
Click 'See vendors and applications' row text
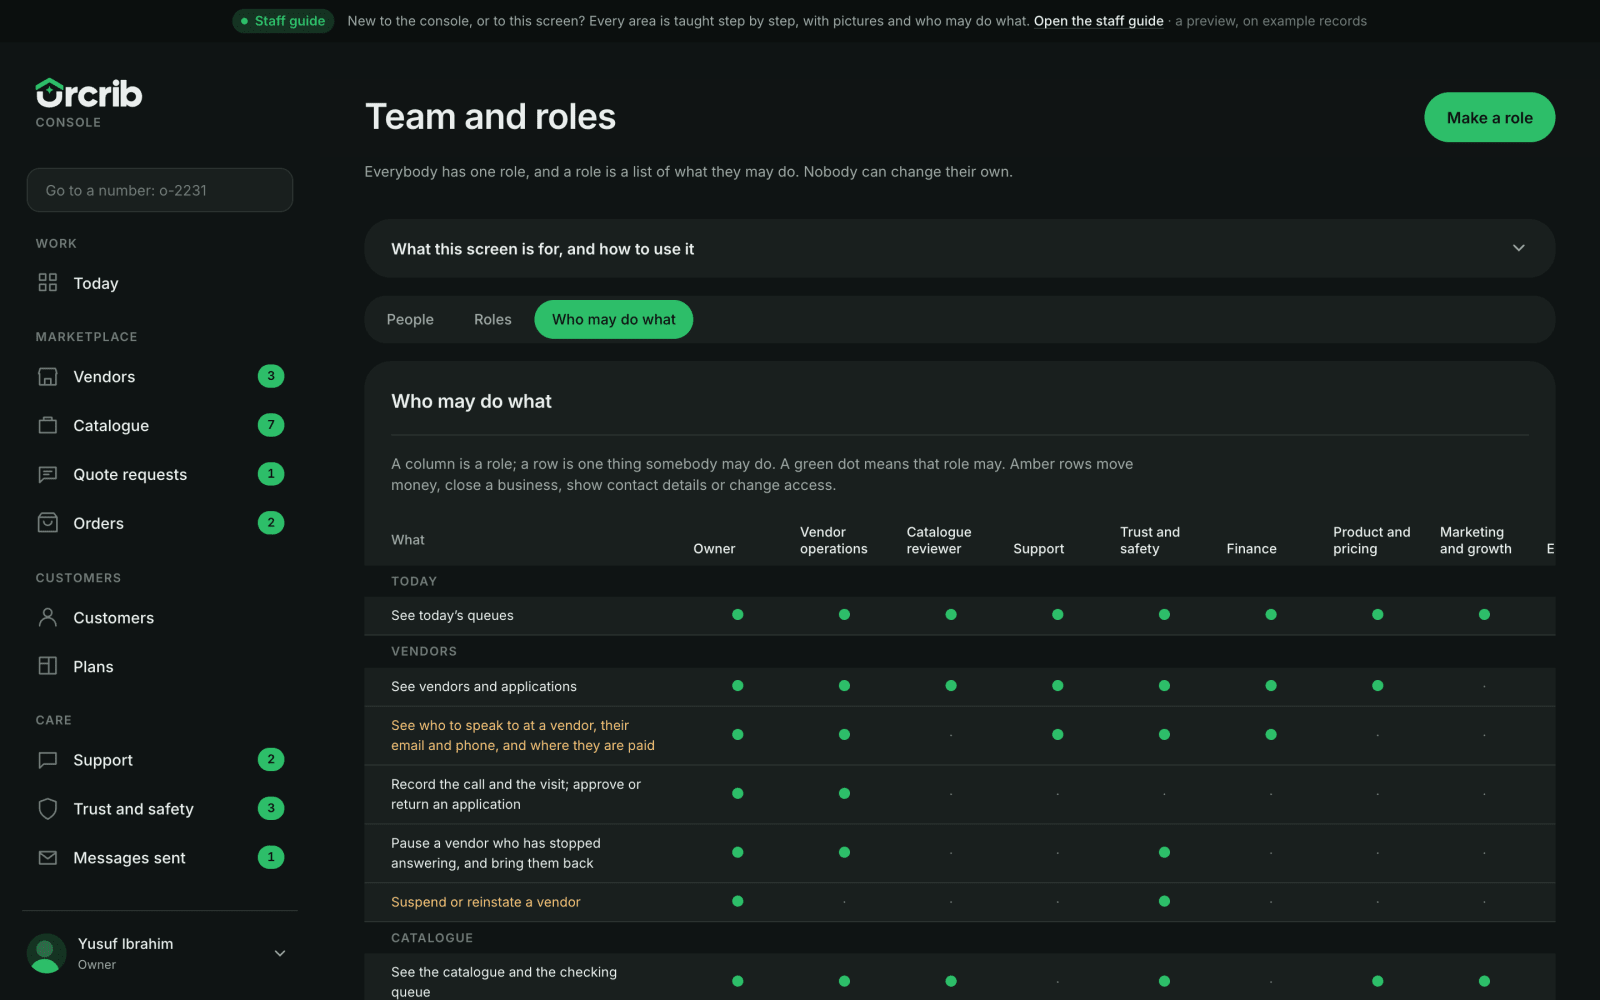click(484, 686)
